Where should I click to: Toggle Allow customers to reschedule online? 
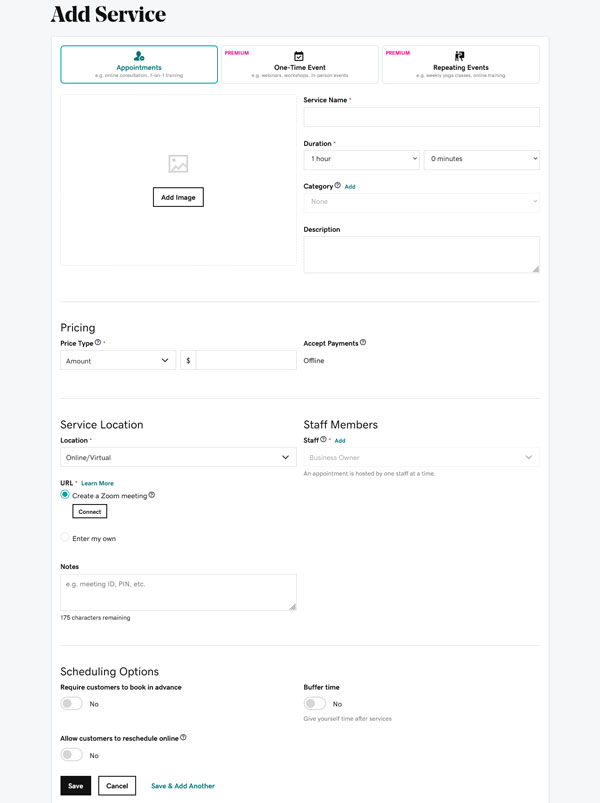[71, 755]
